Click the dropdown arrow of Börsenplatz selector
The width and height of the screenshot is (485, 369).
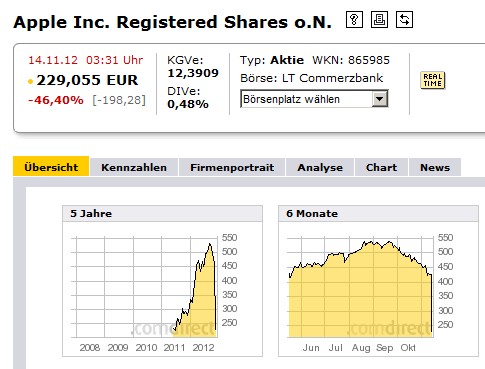379,99
